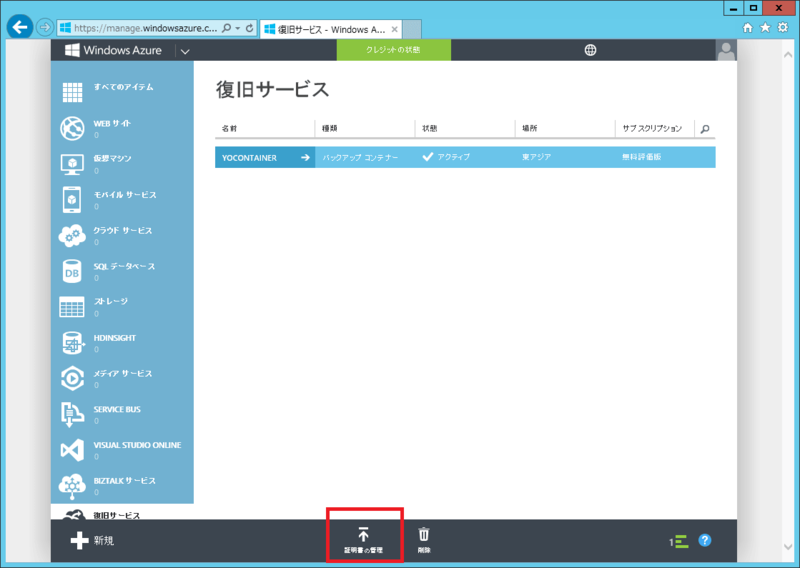This screenshot has height=568, width=800.
Task: Select the WEB サイト sidebar label
Action: coord(112,124)
